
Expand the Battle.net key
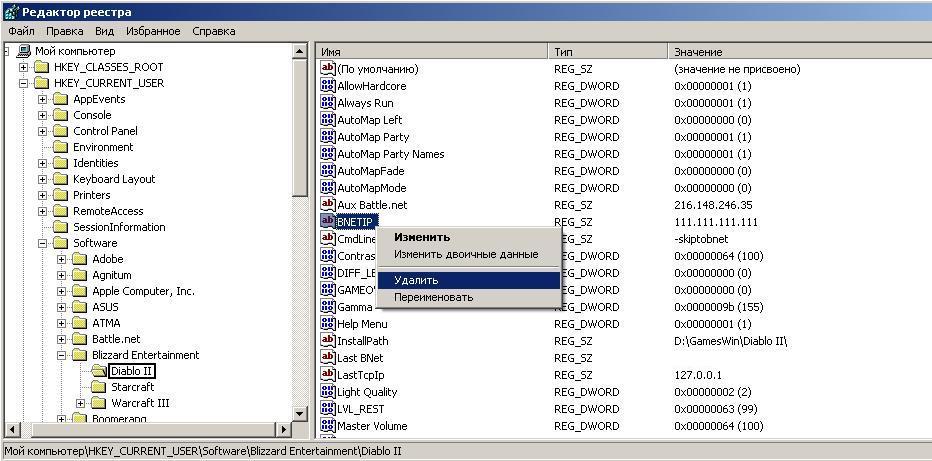[62, 339]
